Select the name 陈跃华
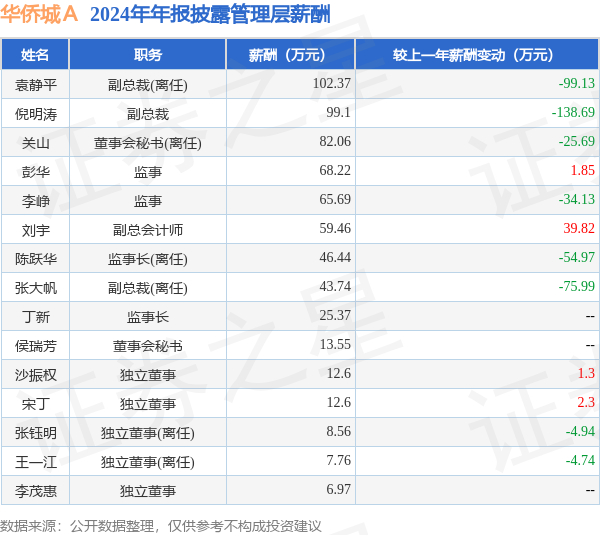 coord(36,259)
